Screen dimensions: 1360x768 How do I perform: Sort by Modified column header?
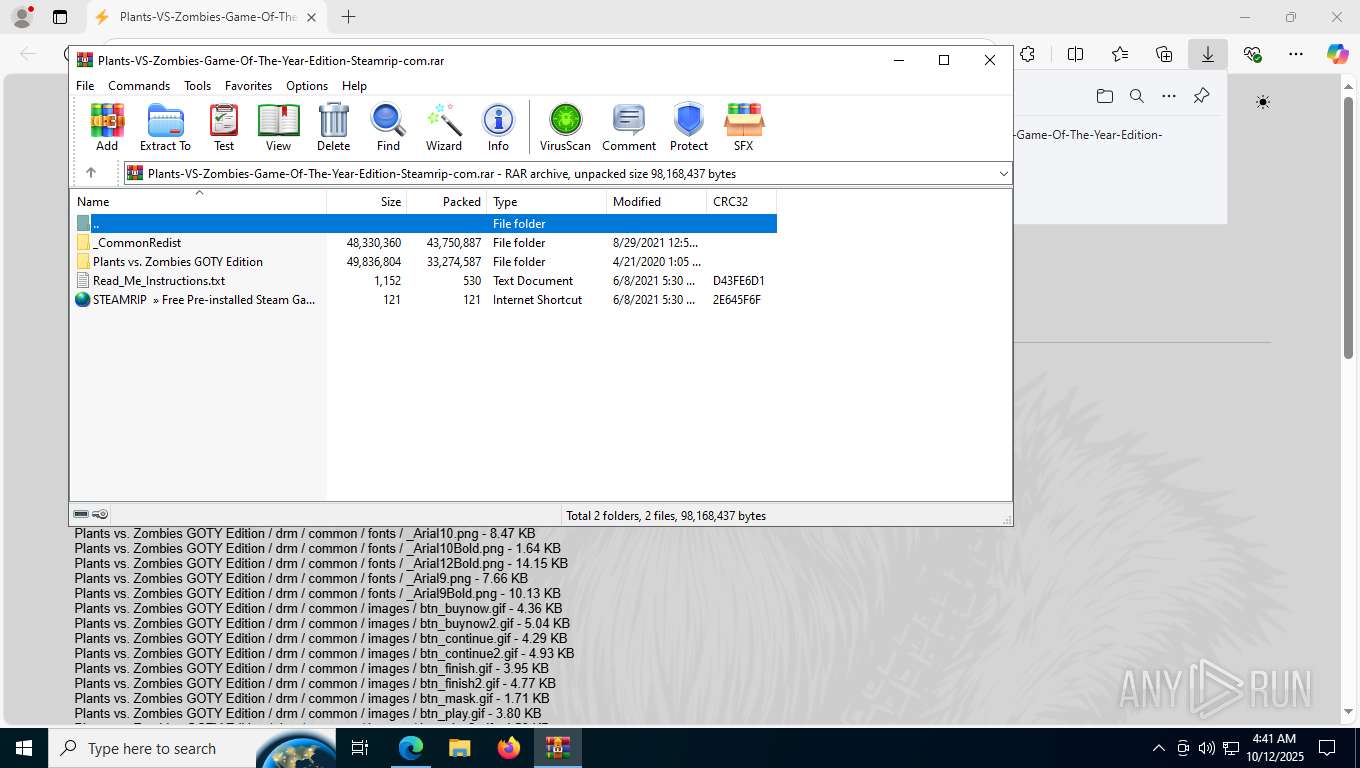point(657,202)
